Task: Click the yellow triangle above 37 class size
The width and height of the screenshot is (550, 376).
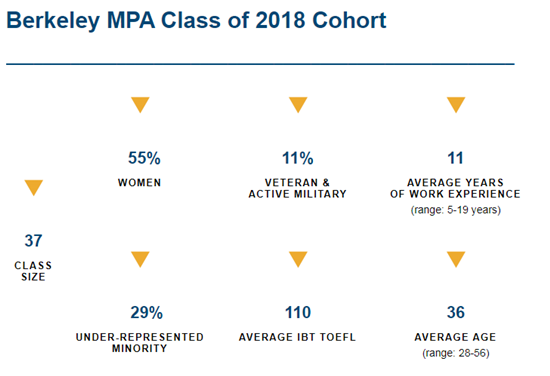Action: 34,188
